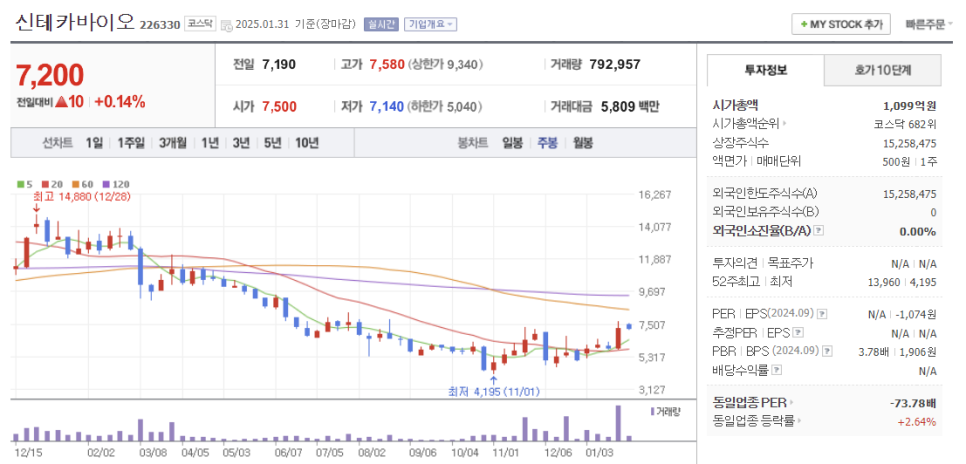Show the 월봉 monthly candle chart

tap(583, 143)
